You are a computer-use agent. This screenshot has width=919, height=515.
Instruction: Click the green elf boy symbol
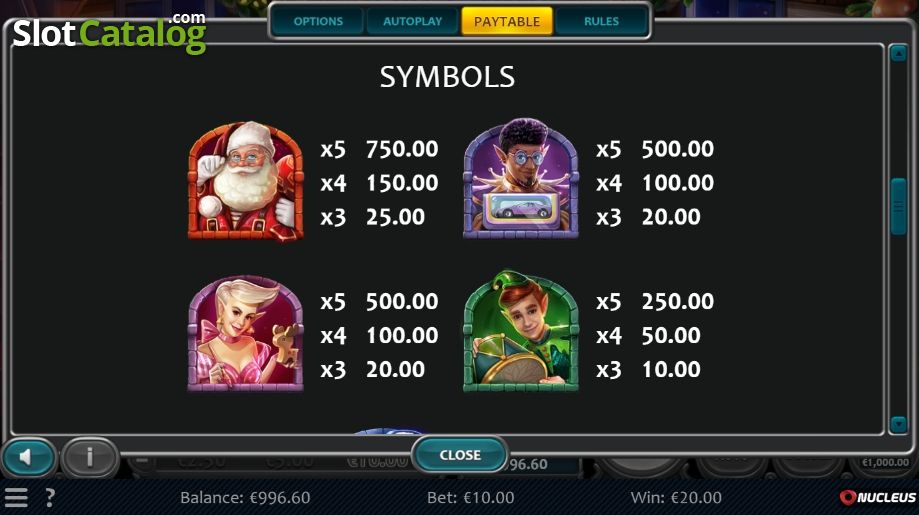point(521,331)
